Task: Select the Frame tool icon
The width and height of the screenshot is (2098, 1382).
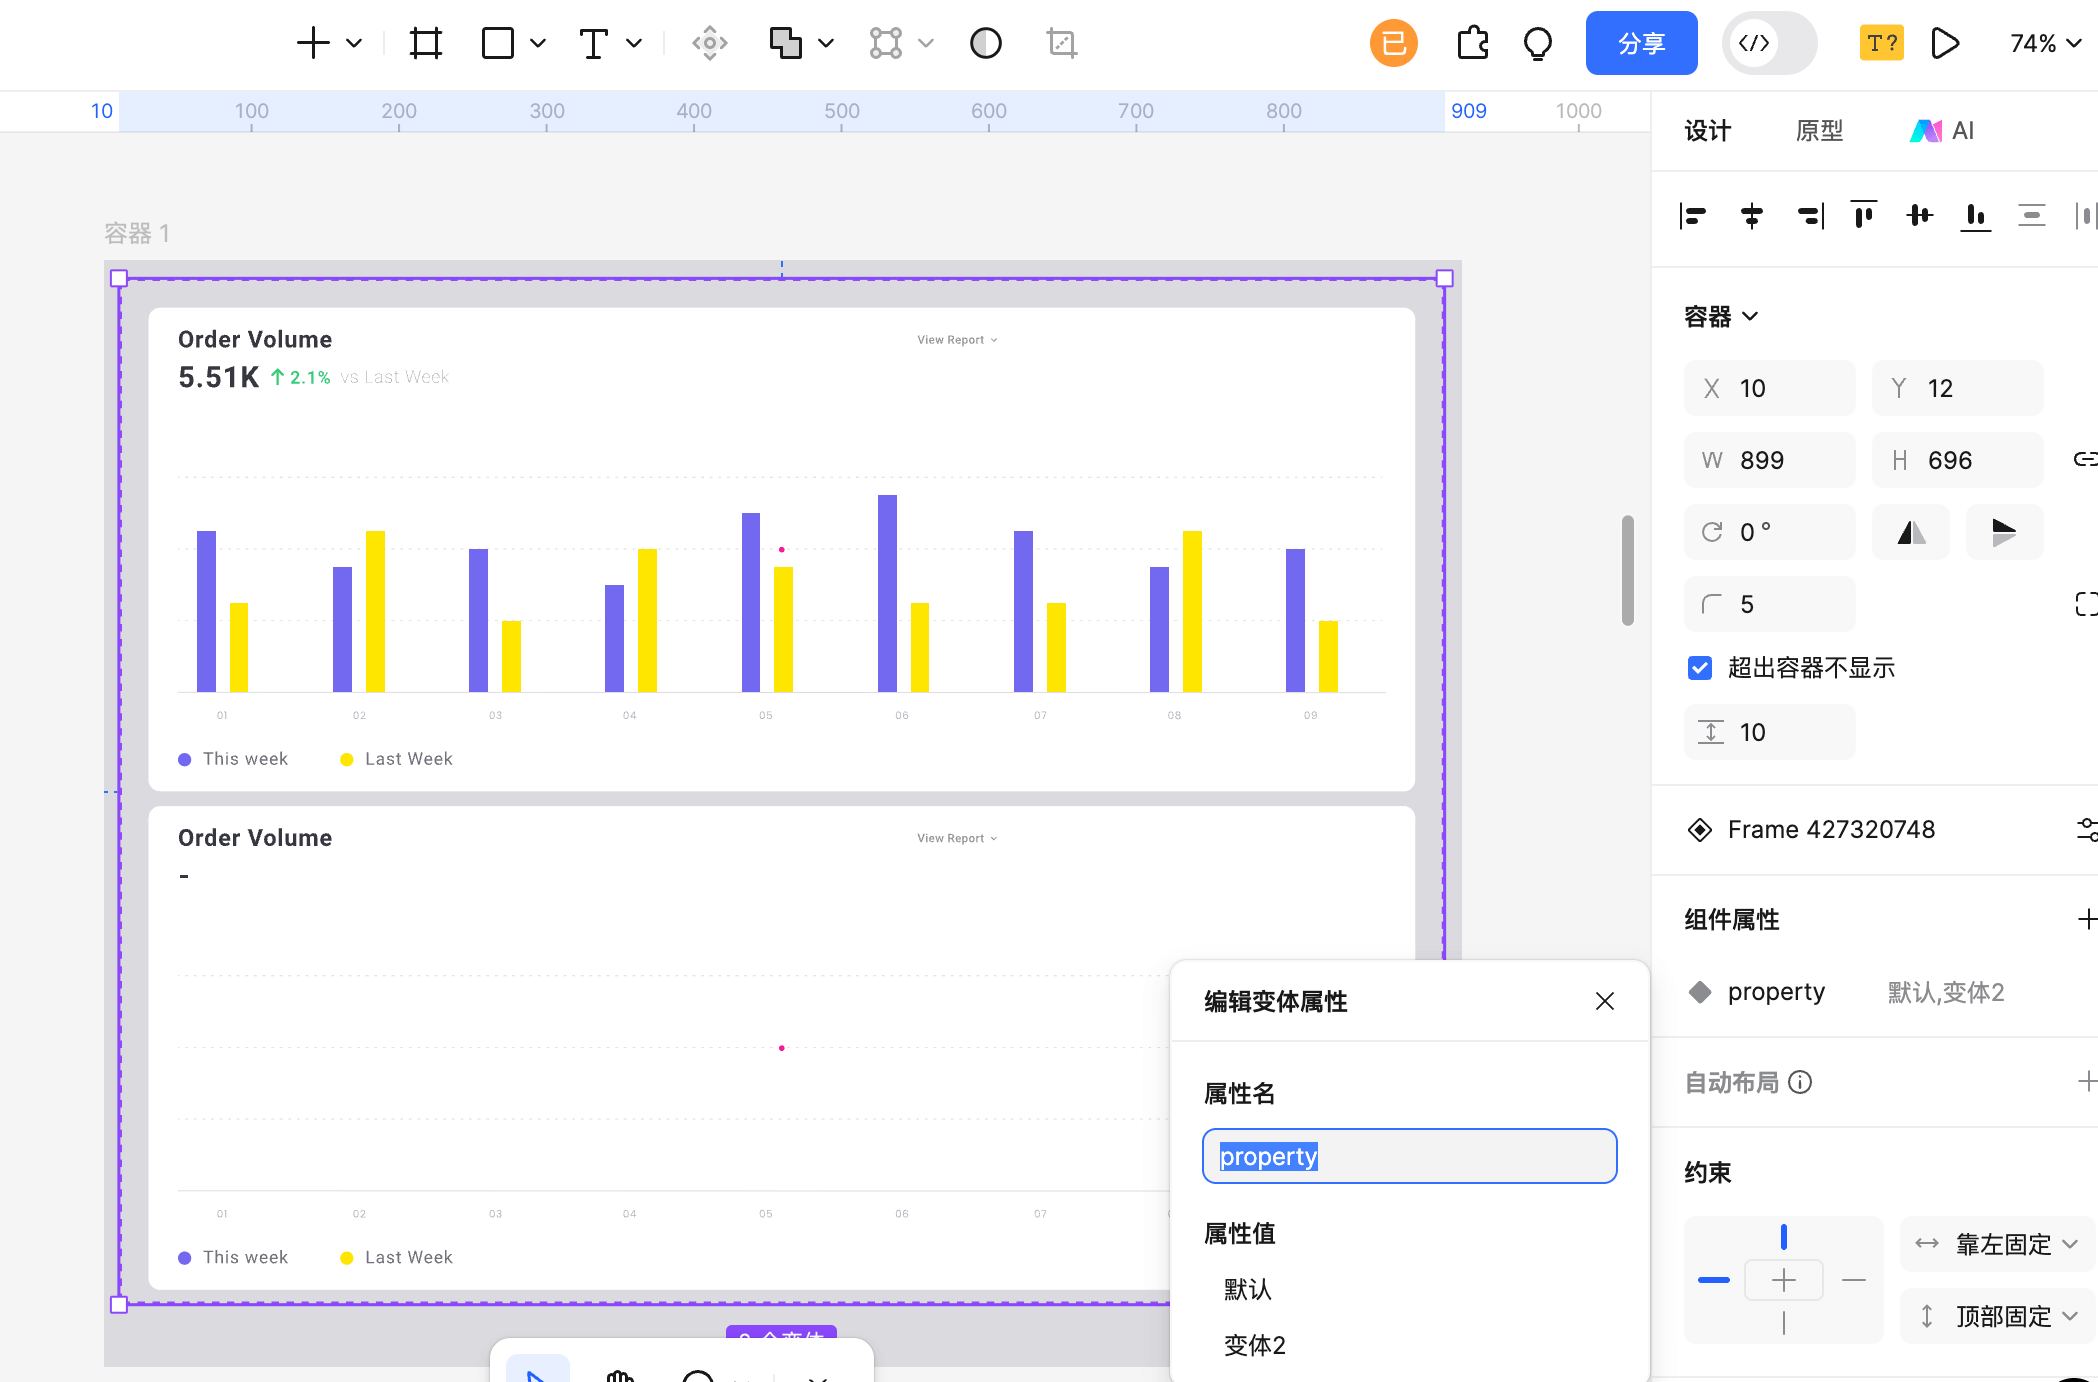Action: (425, 43)
